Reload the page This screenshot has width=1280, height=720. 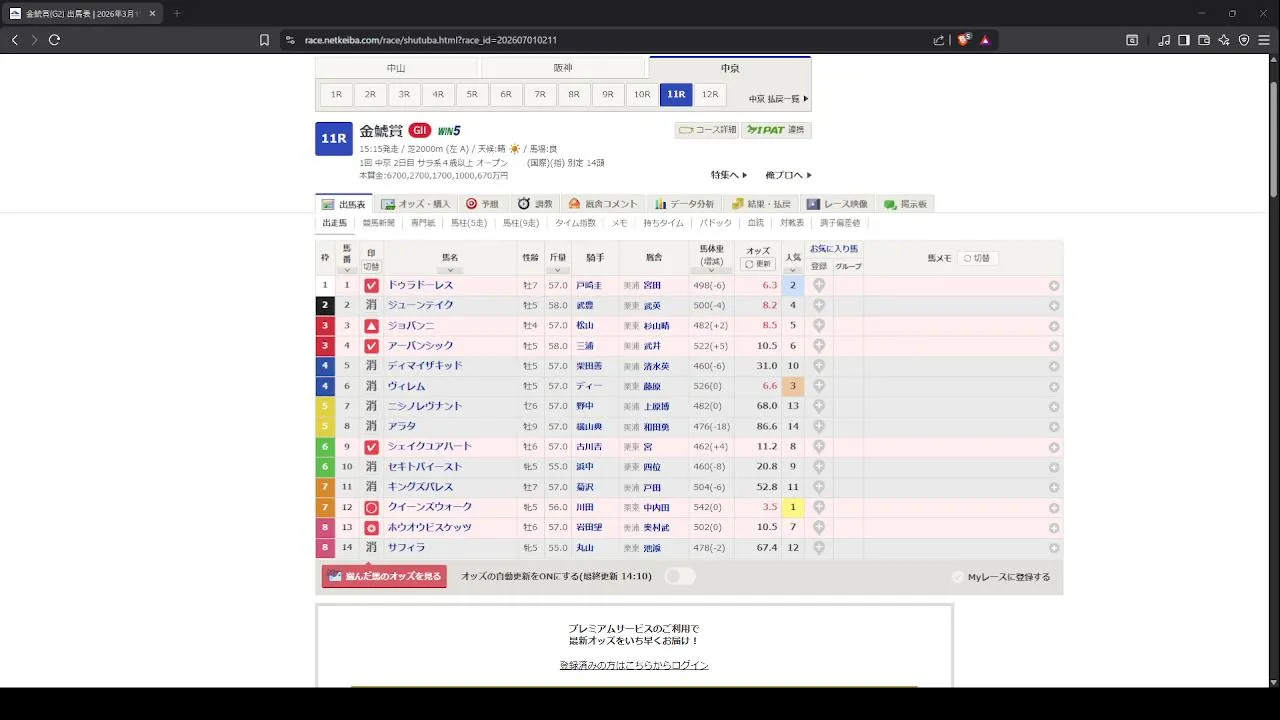54,40
